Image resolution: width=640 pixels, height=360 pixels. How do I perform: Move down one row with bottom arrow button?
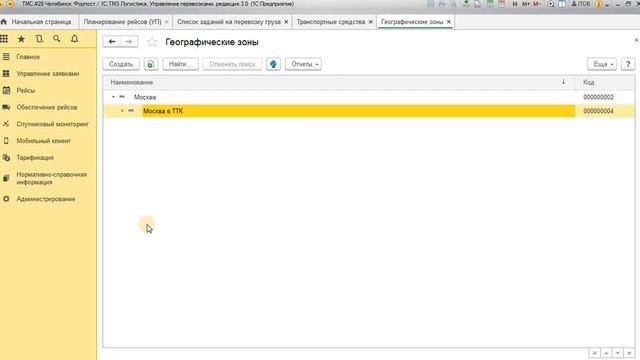[x=618, y=353]
